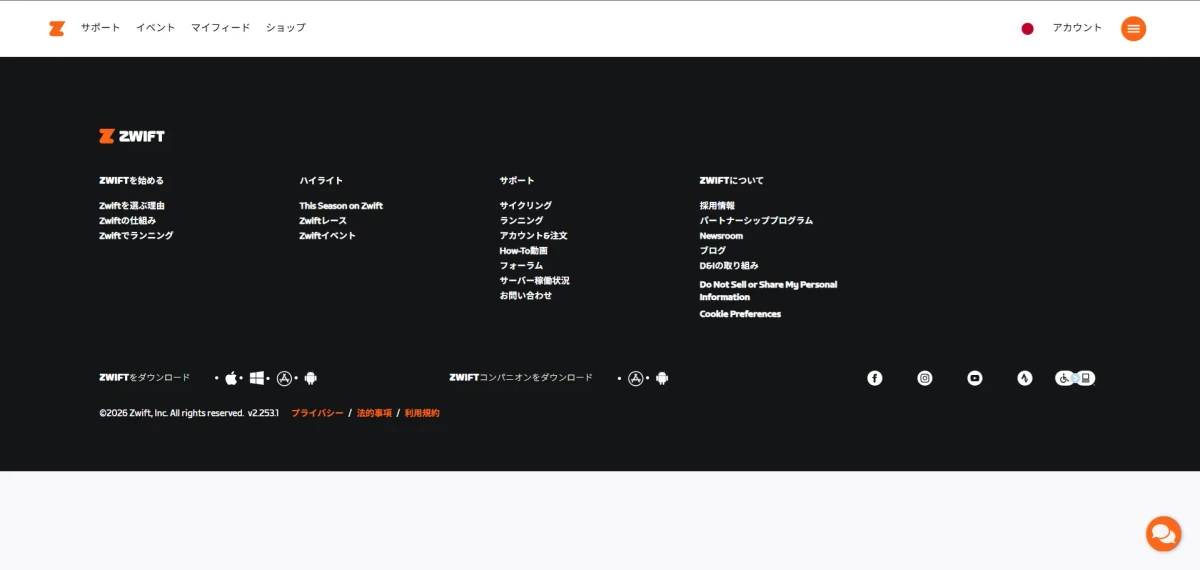Open the ブログ link
The height and width of the screenshot is (570, 1200).
713,251
